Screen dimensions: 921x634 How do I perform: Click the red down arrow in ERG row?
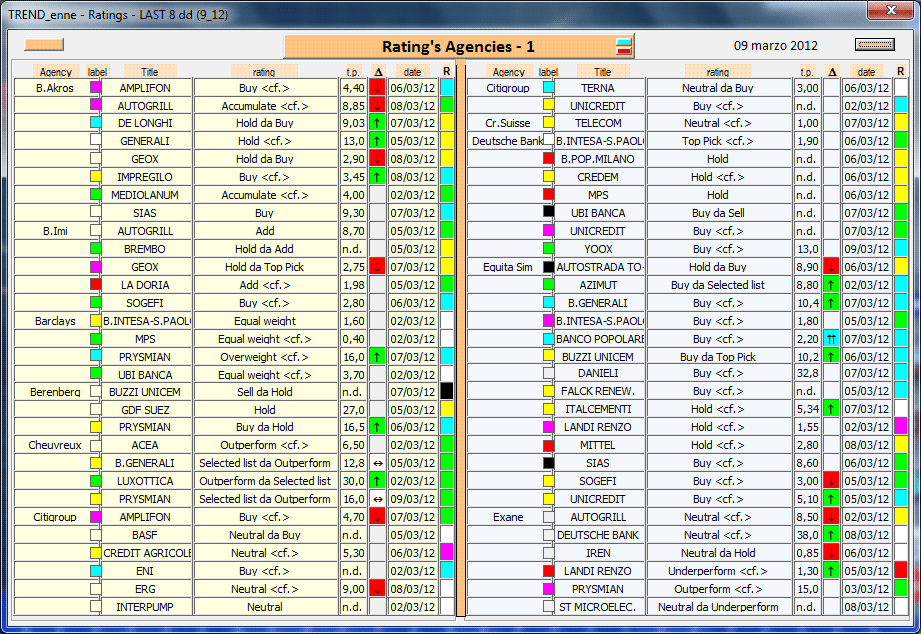[x=378, y=589]
